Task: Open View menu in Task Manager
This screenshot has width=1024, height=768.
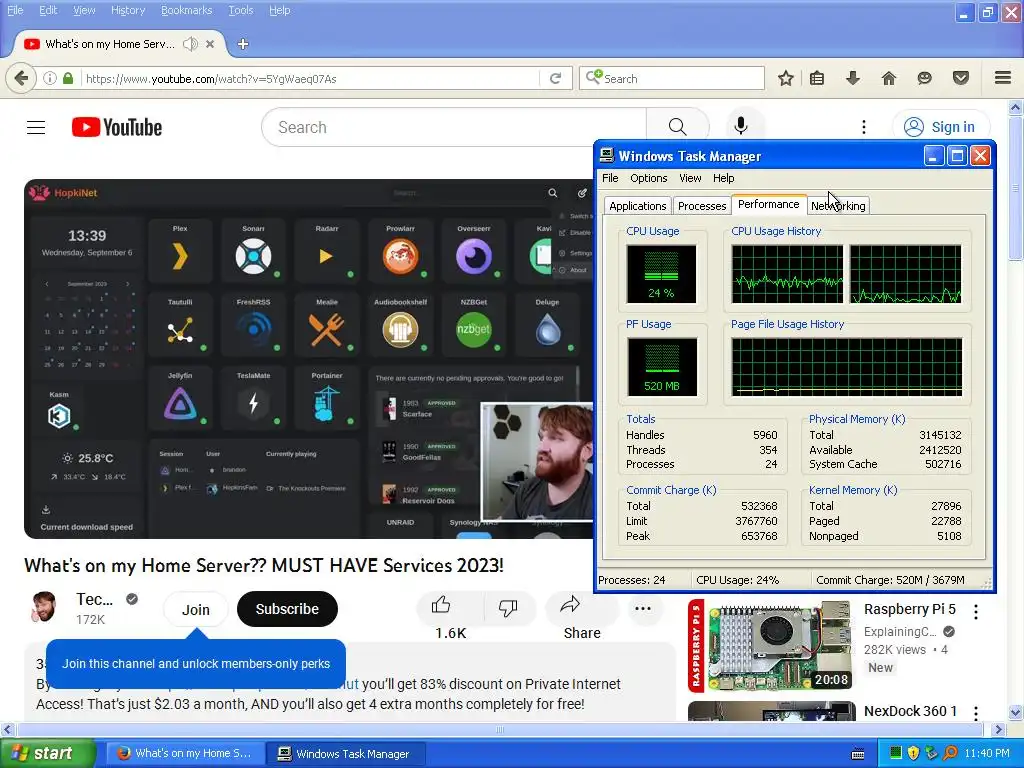Action: pos(690,178)
